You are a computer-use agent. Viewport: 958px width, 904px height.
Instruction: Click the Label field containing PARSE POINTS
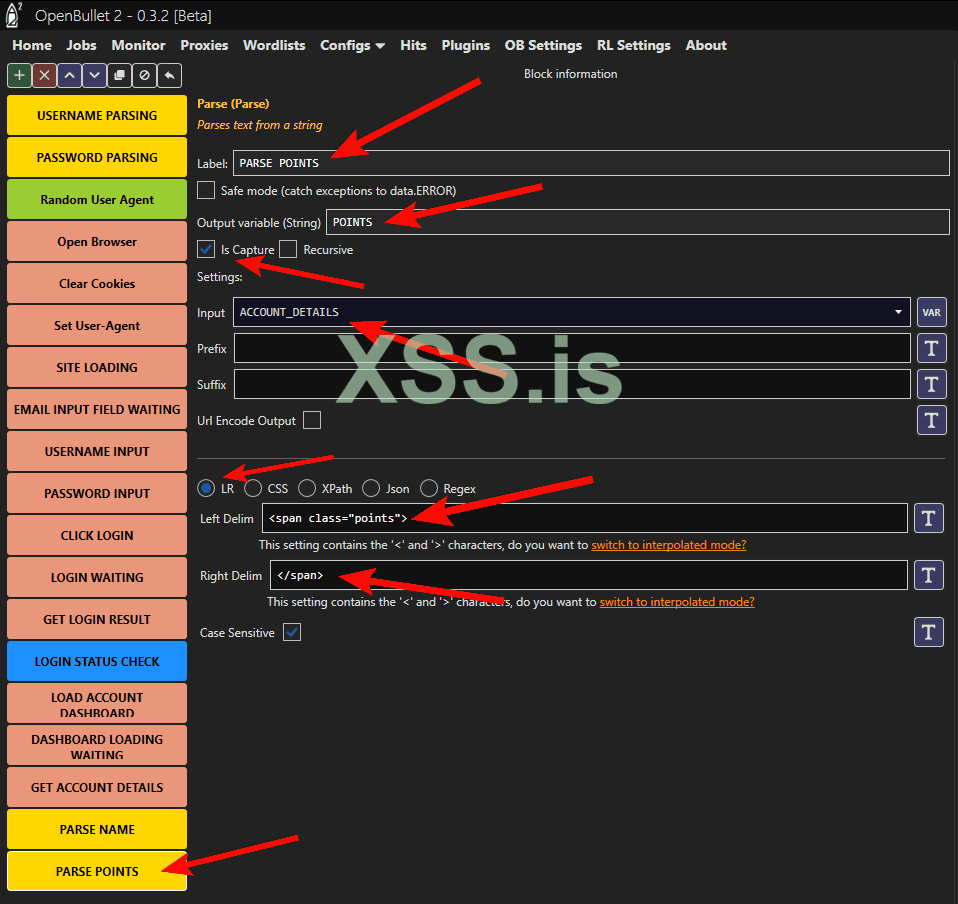pos(591,163)
